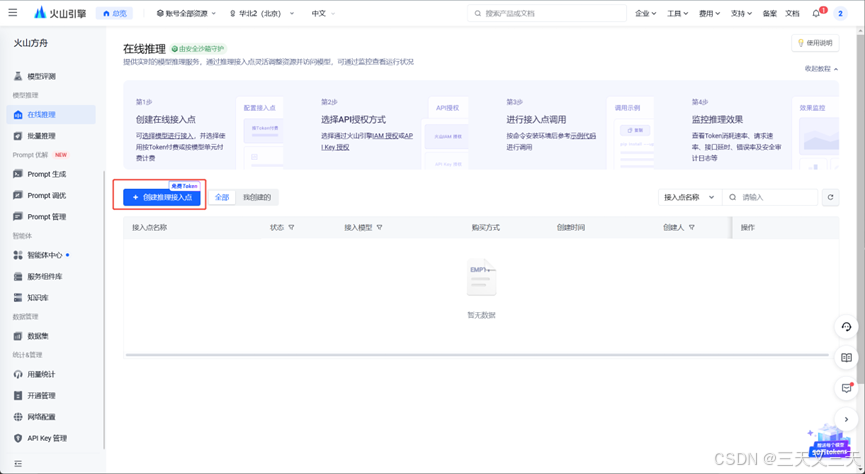Open the 备案 link in top bar

coord(770,13)
